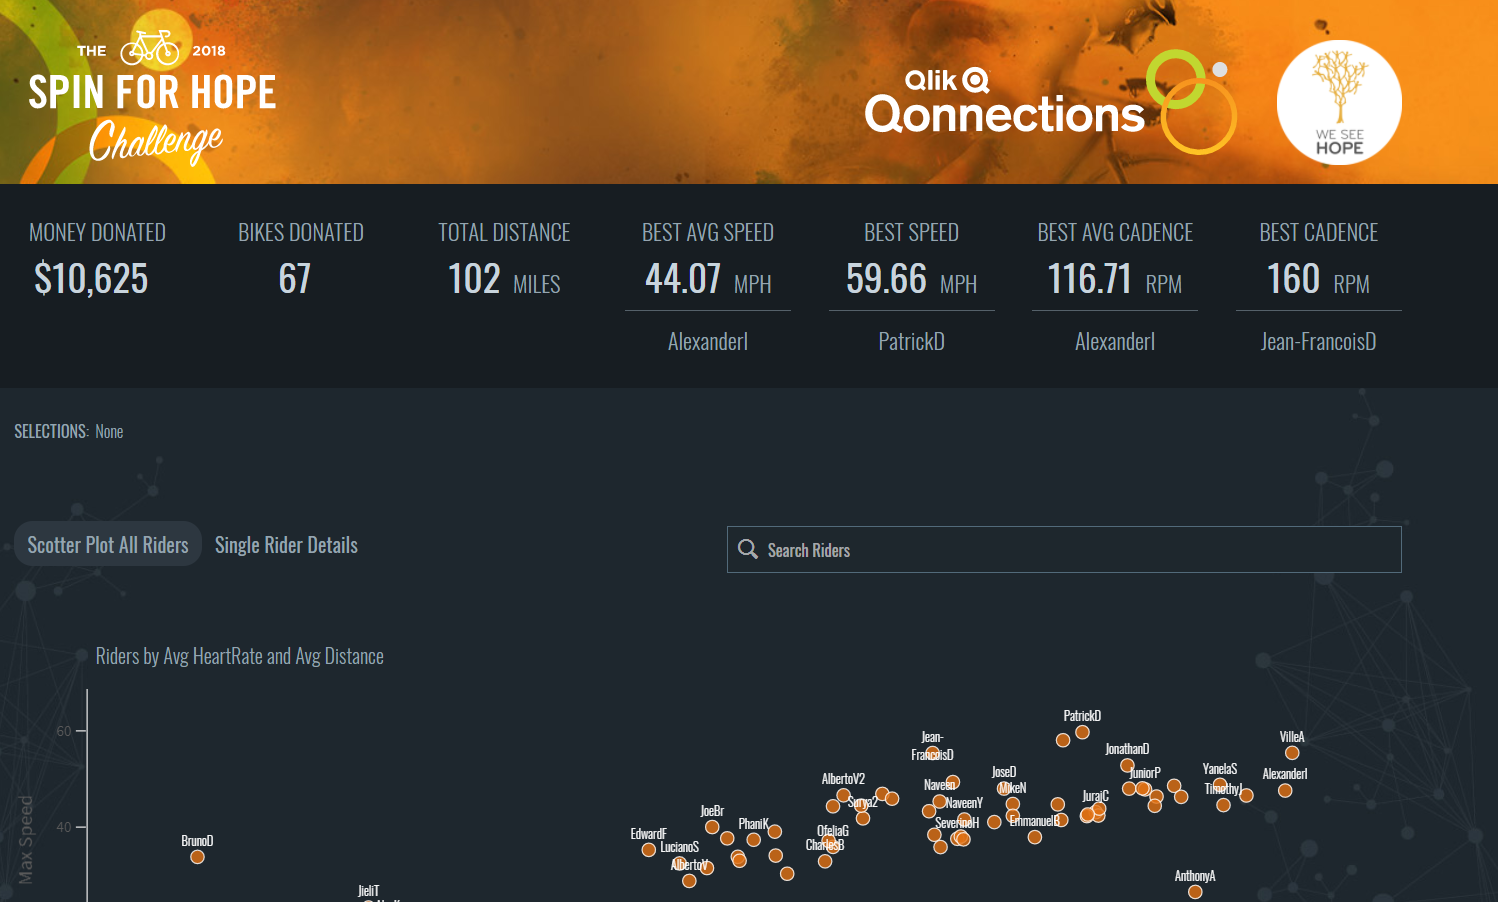Click the SELECTIONS: None indicator

tap(68, 432)
